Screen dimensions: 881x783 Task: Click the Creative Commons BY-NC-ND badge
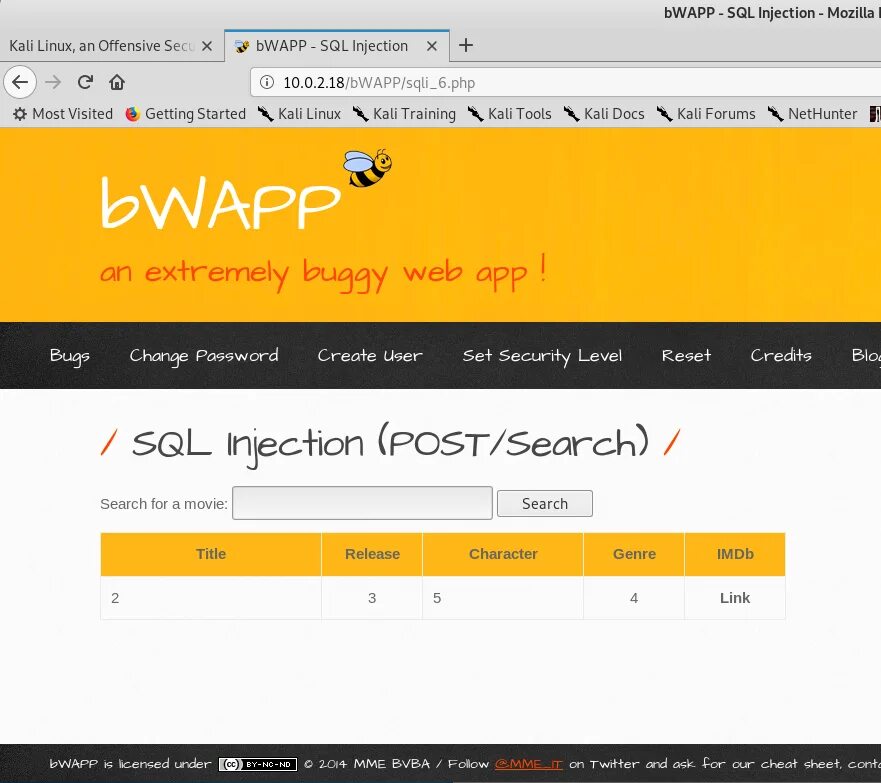pyautogui.click(x=258, y=764)
